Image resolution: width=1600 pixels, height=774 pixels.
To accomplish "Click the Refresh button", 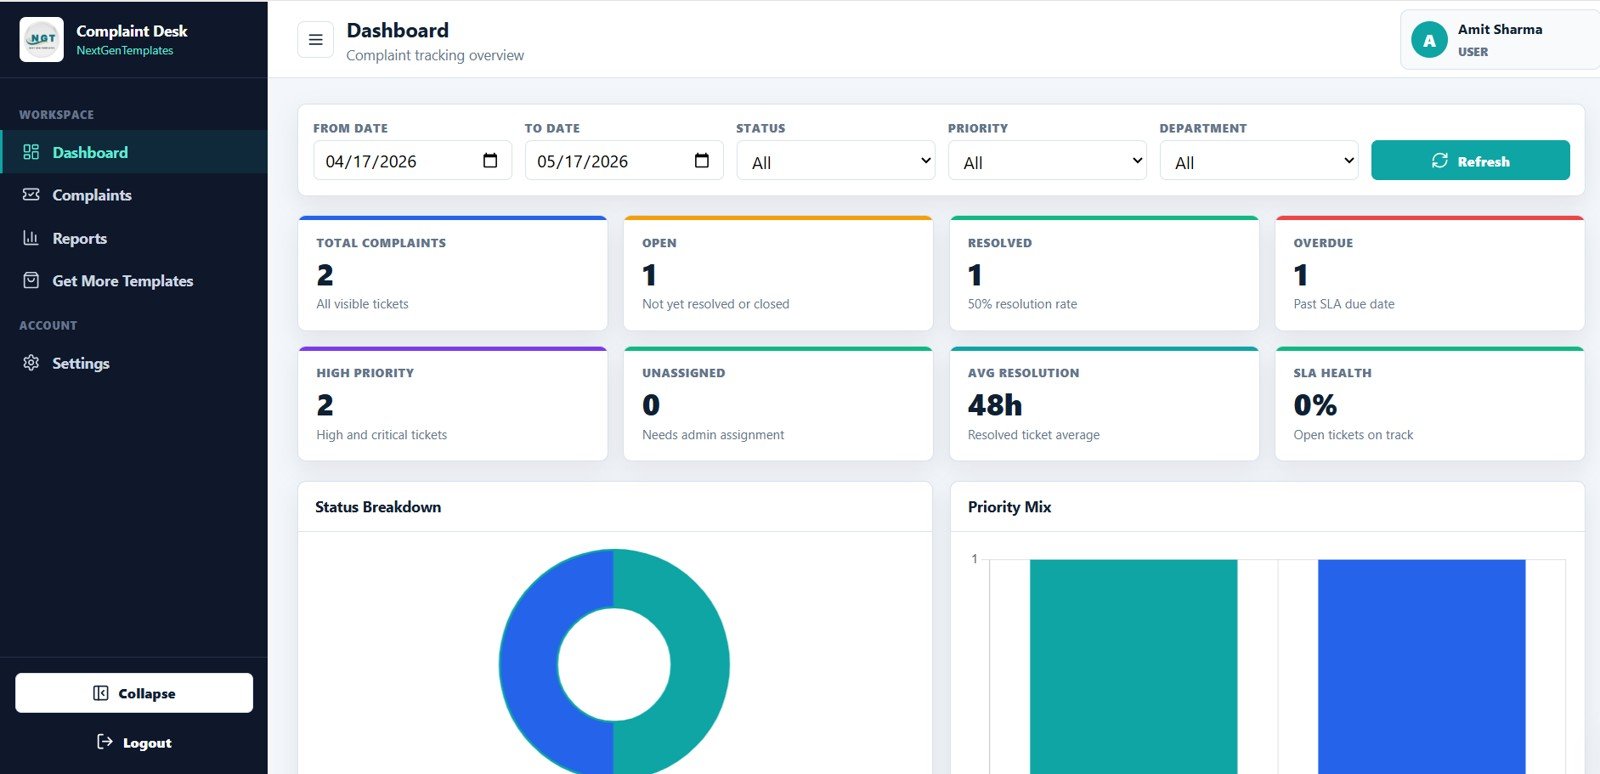I will point(1470,161).
